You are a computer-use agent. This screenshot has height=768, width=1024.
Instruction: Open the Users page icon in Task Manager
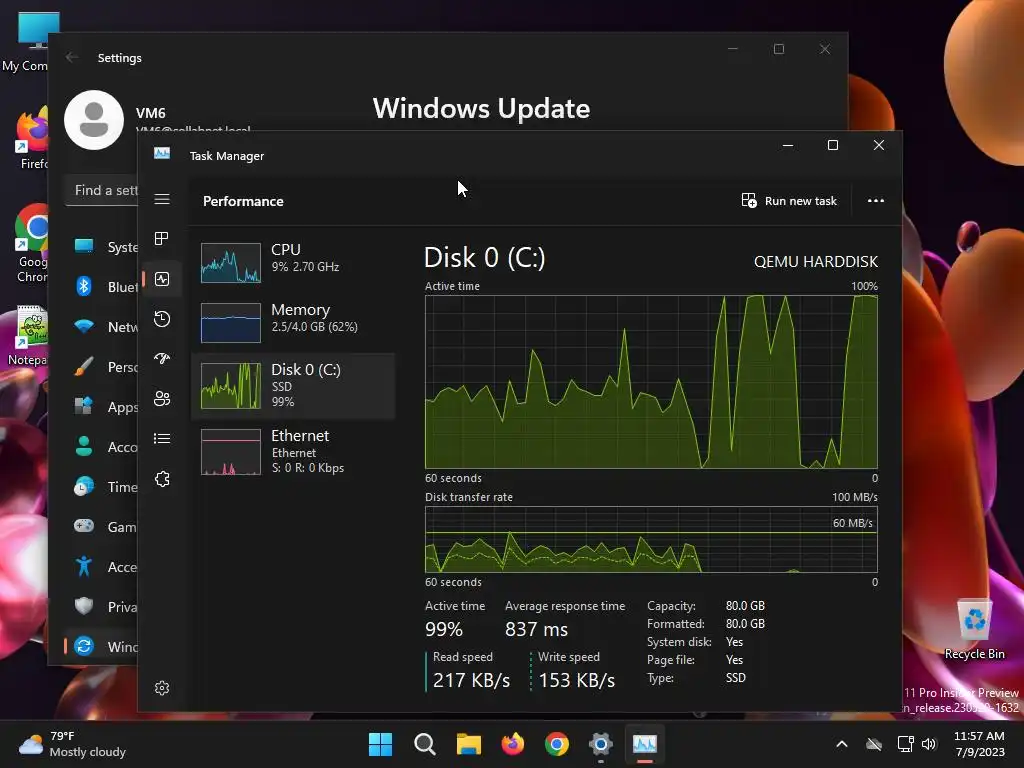pos(162,398)
